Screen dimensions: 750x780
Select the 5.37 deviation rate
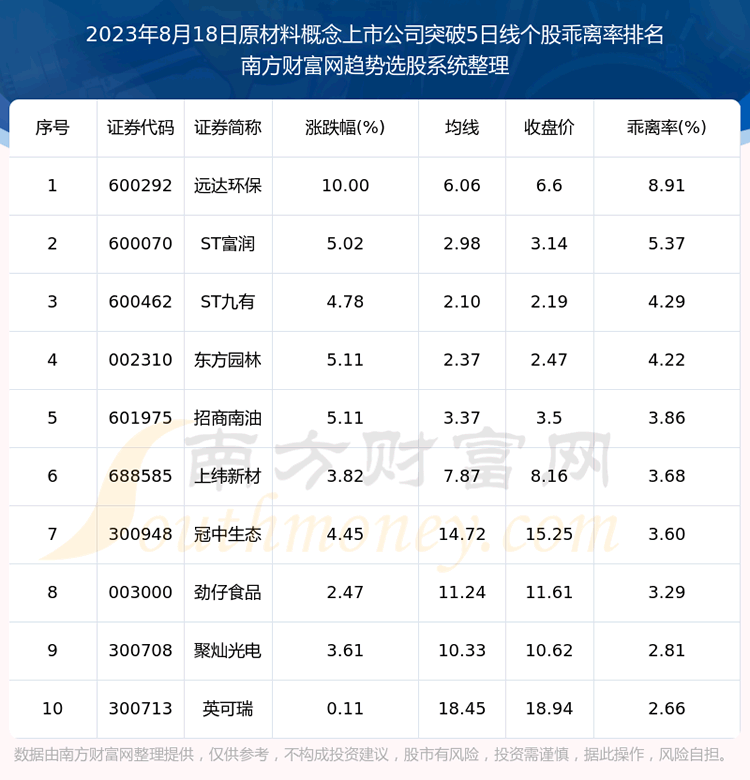pyautogui.click(x=666, y=244)
